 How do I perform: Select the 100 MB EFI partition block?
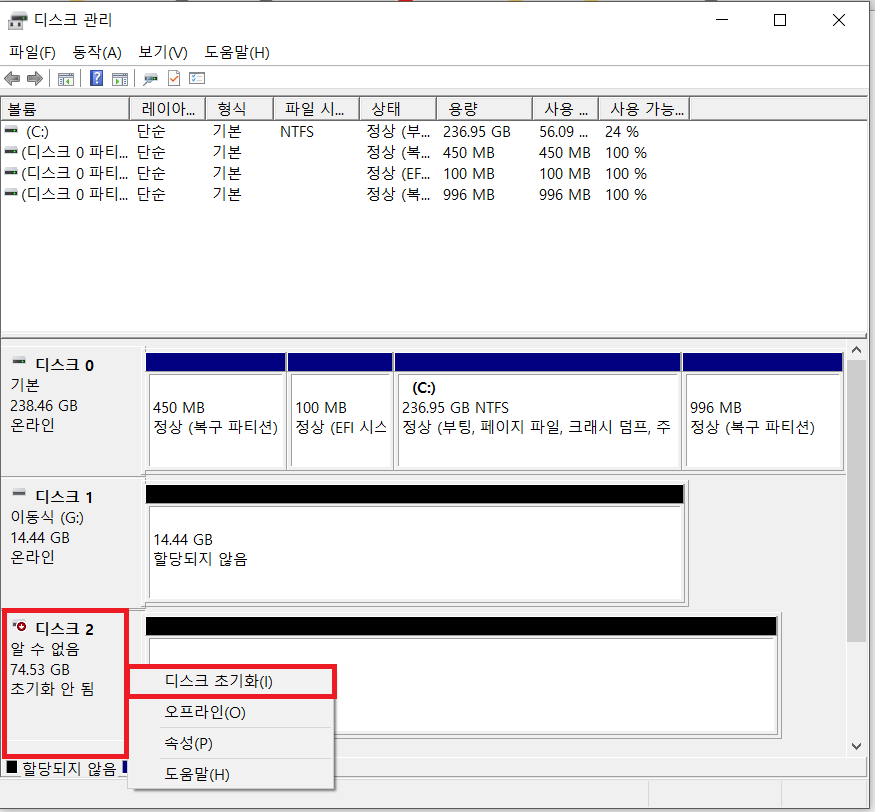(x=340, y=411)
